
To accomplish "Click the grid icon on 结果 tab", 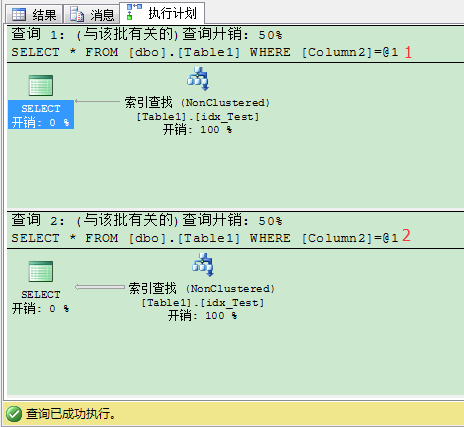I will pos(19,14).
